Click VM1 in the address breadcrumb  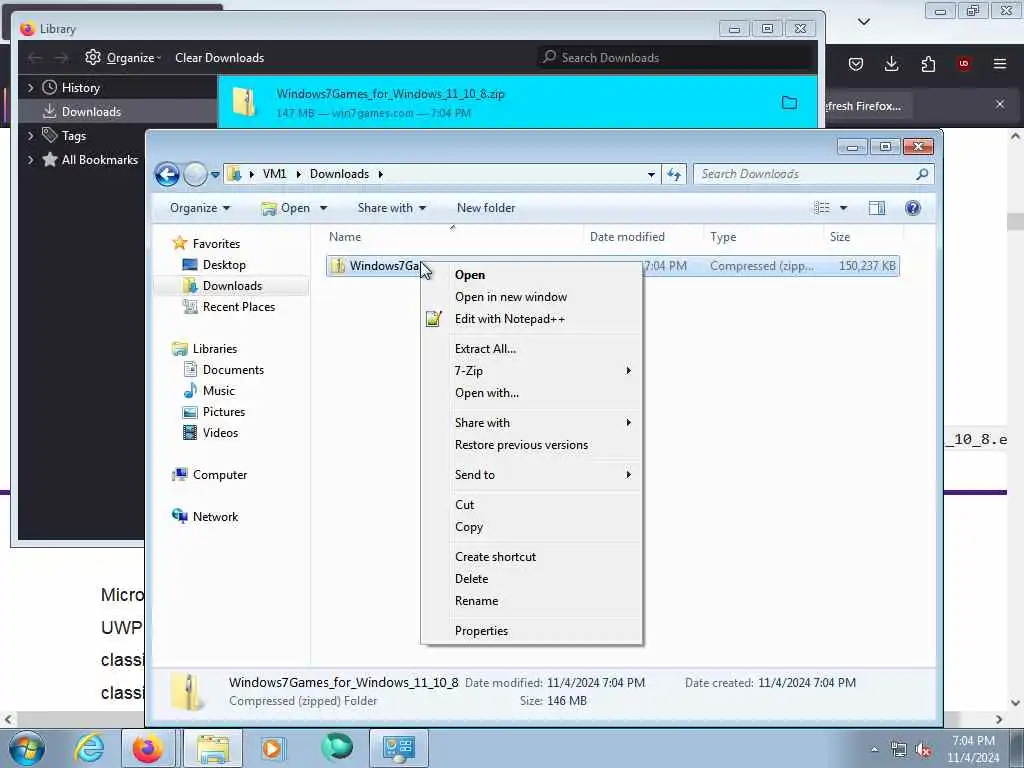pyautogui.click(x=274, y=174)
